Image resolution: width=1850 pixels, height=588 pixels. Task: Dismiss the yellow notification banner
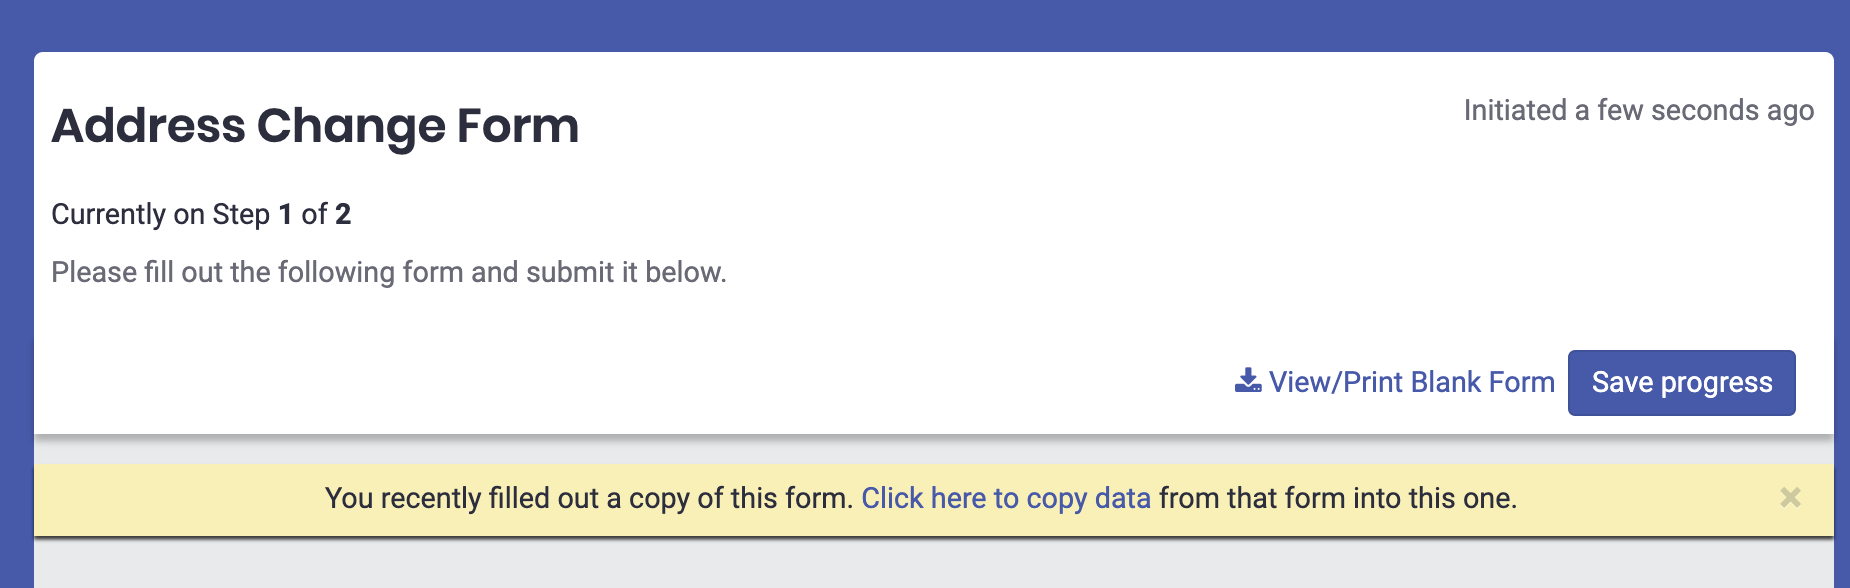tap(1790, 497)
